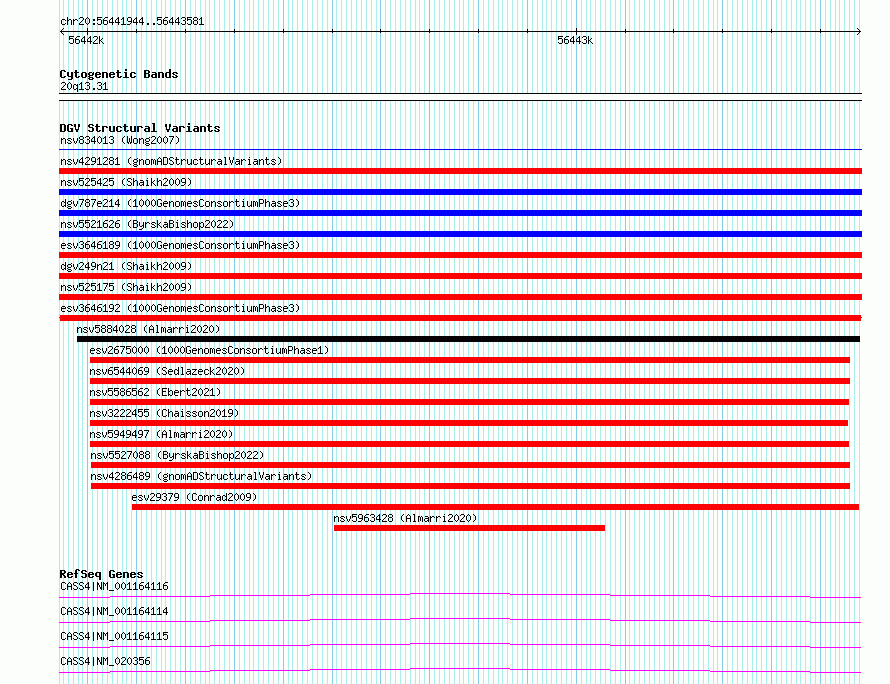This screenshot has height=684, width=890.
Task: Open the CASS4|NM_001164116 gene label
Action: pyautogui.click(x=114, y=586)
